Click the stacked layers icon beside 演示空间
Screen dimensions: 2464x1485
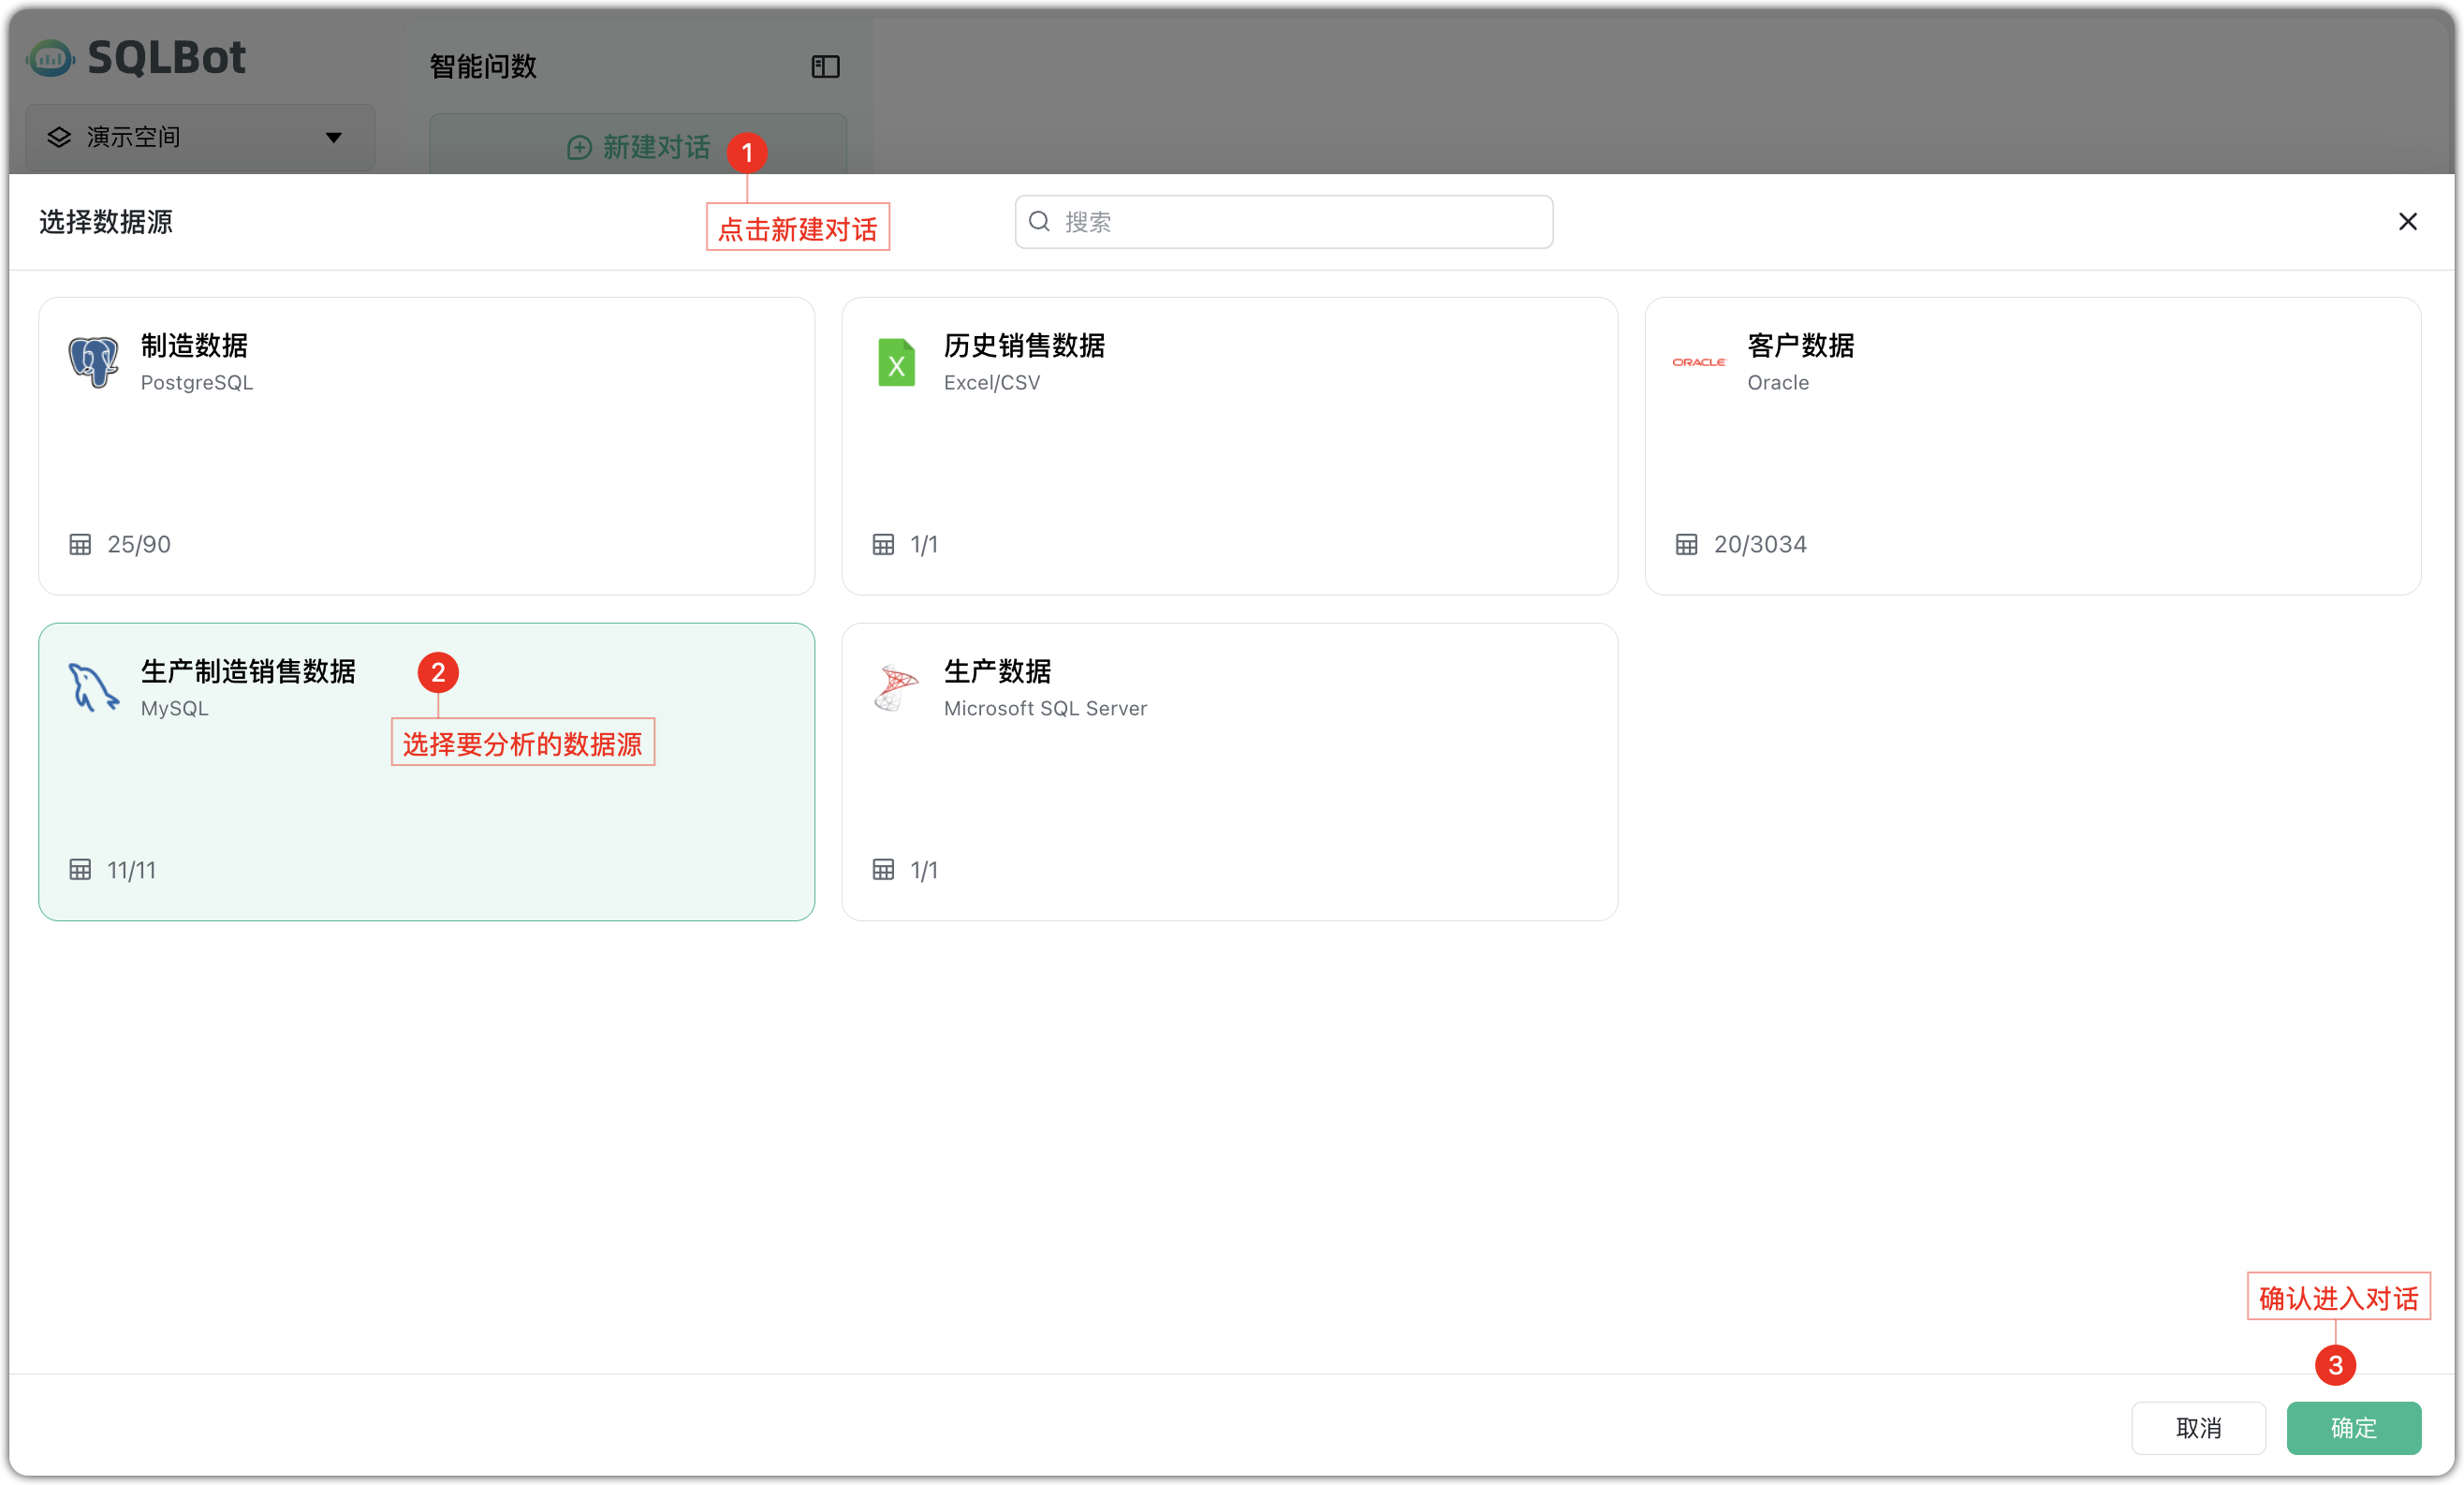(58, 137)
